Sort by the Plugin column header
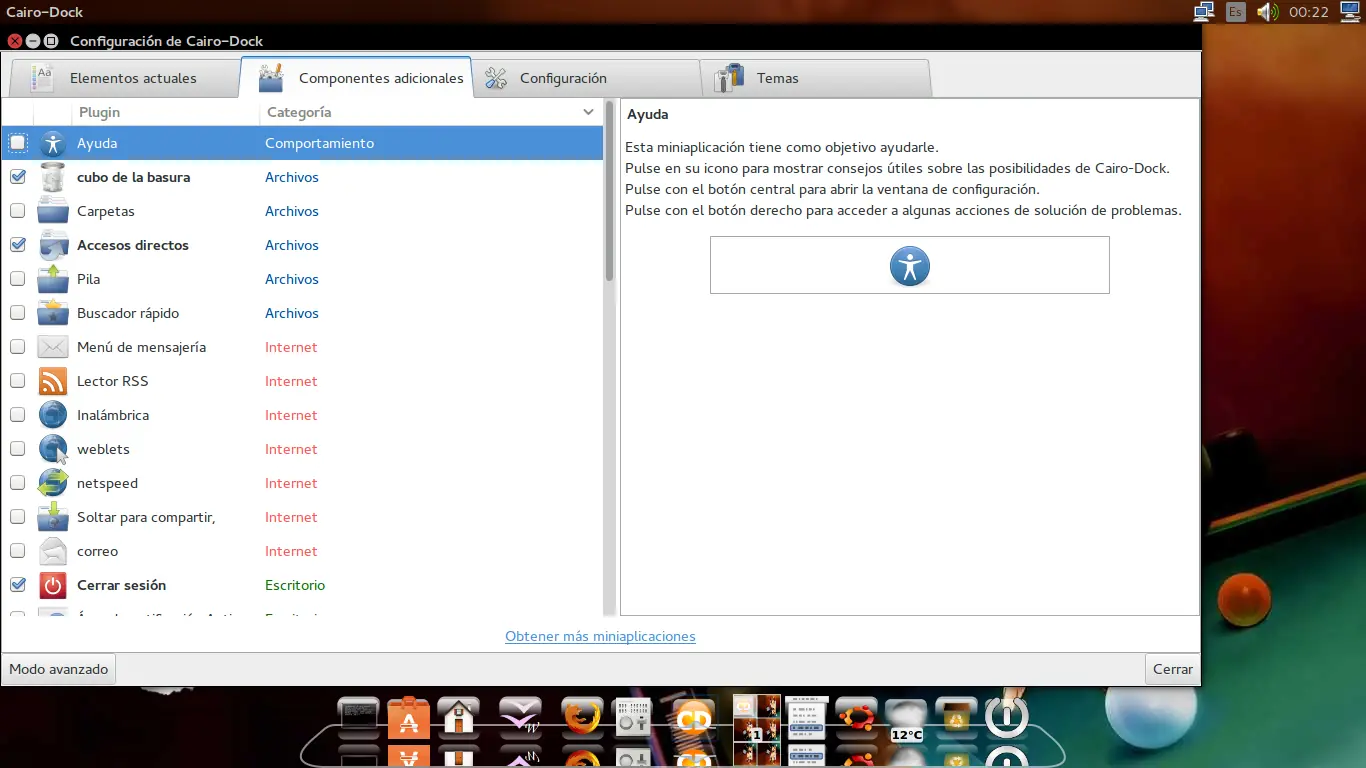This screenshot has width=1366, height=768. (x=165, y=112)
